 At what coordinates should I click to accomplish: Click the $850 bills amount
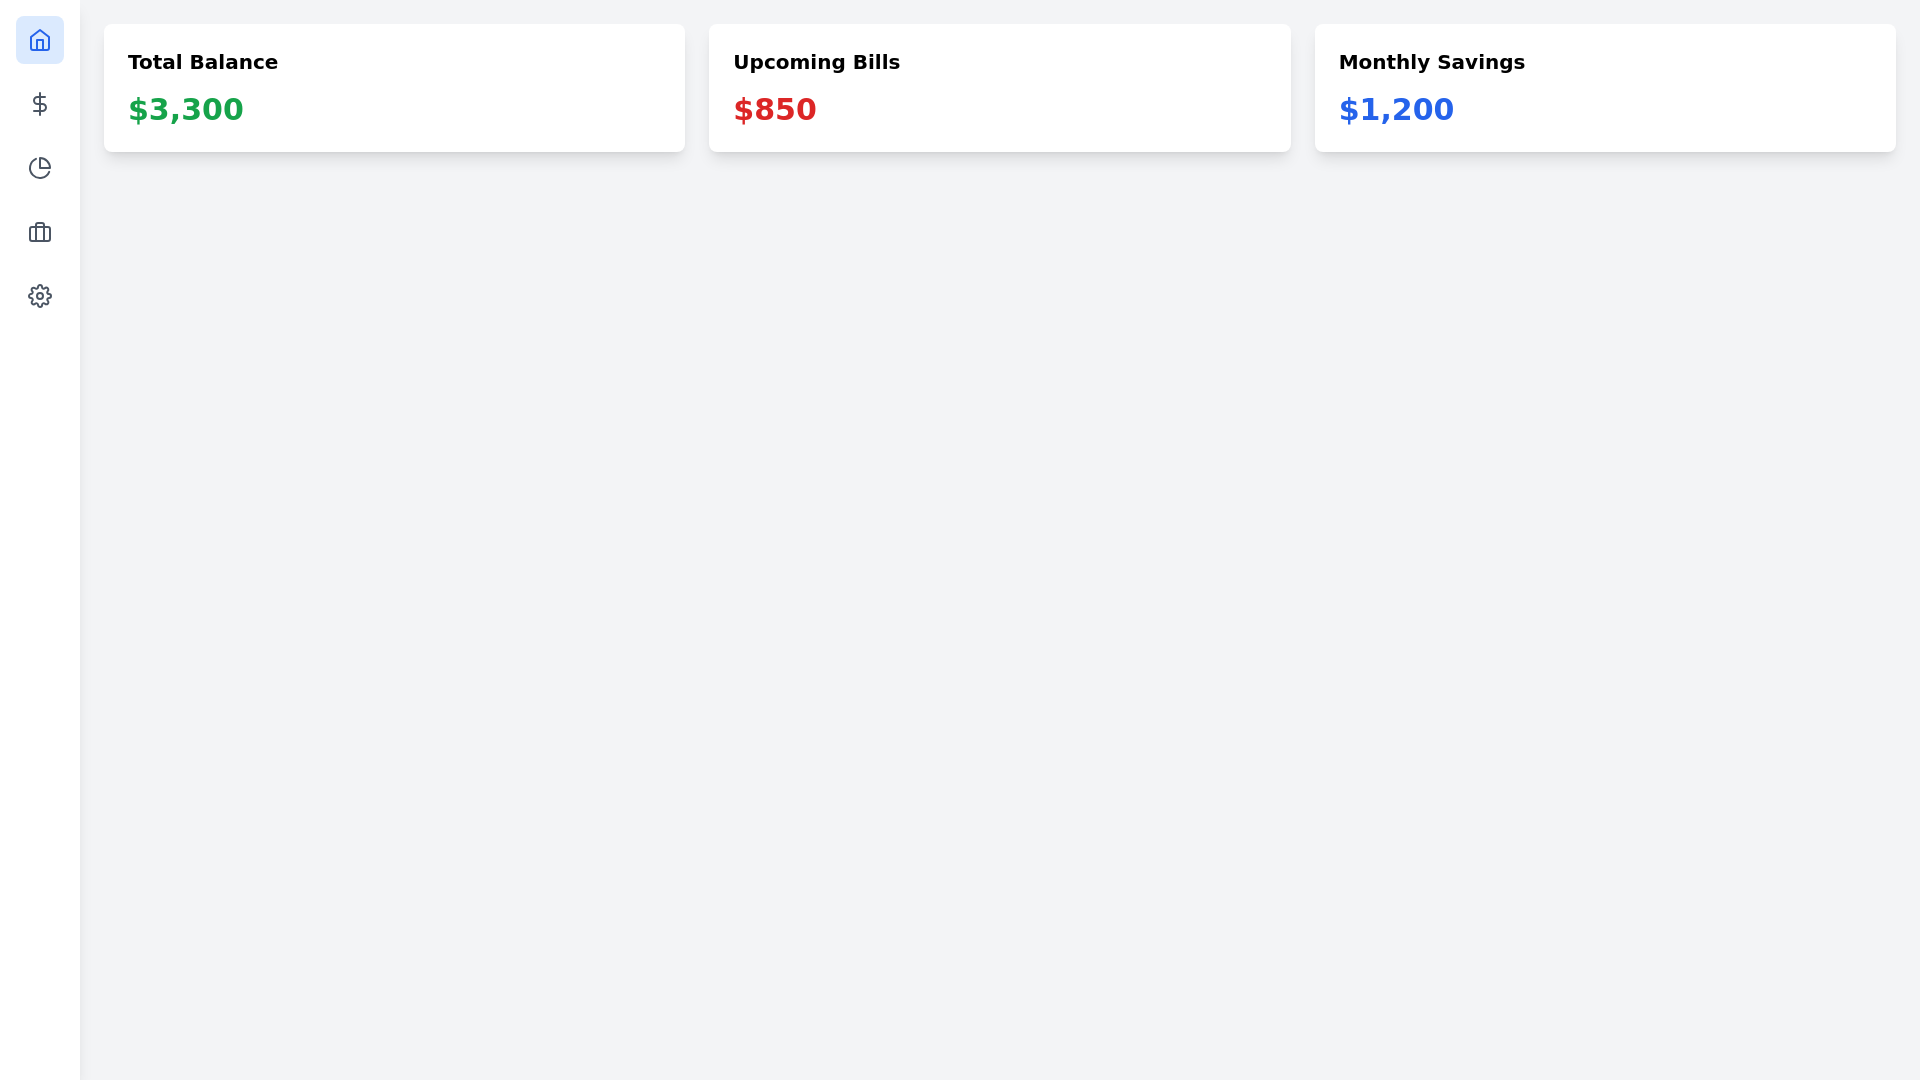pyautogui.click(x=775, y=110)
